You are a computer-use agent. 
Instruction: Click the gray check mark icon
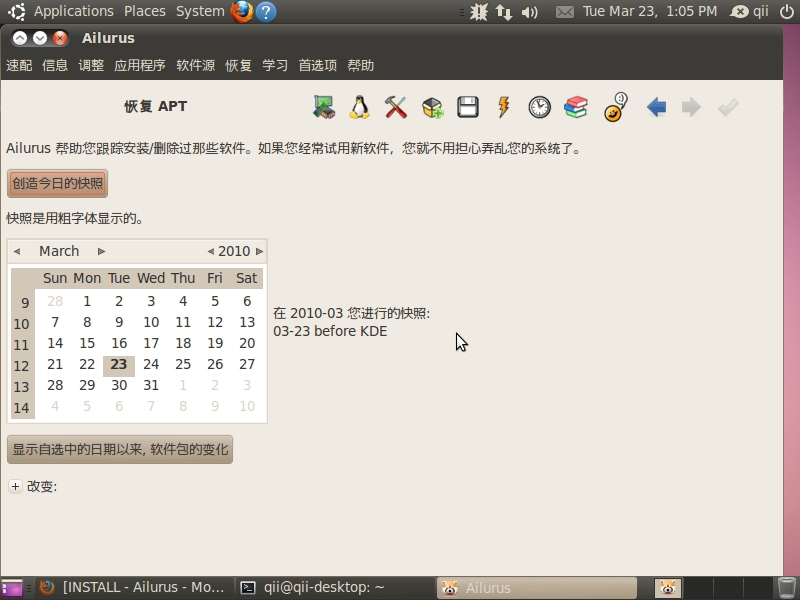[728, 107]
